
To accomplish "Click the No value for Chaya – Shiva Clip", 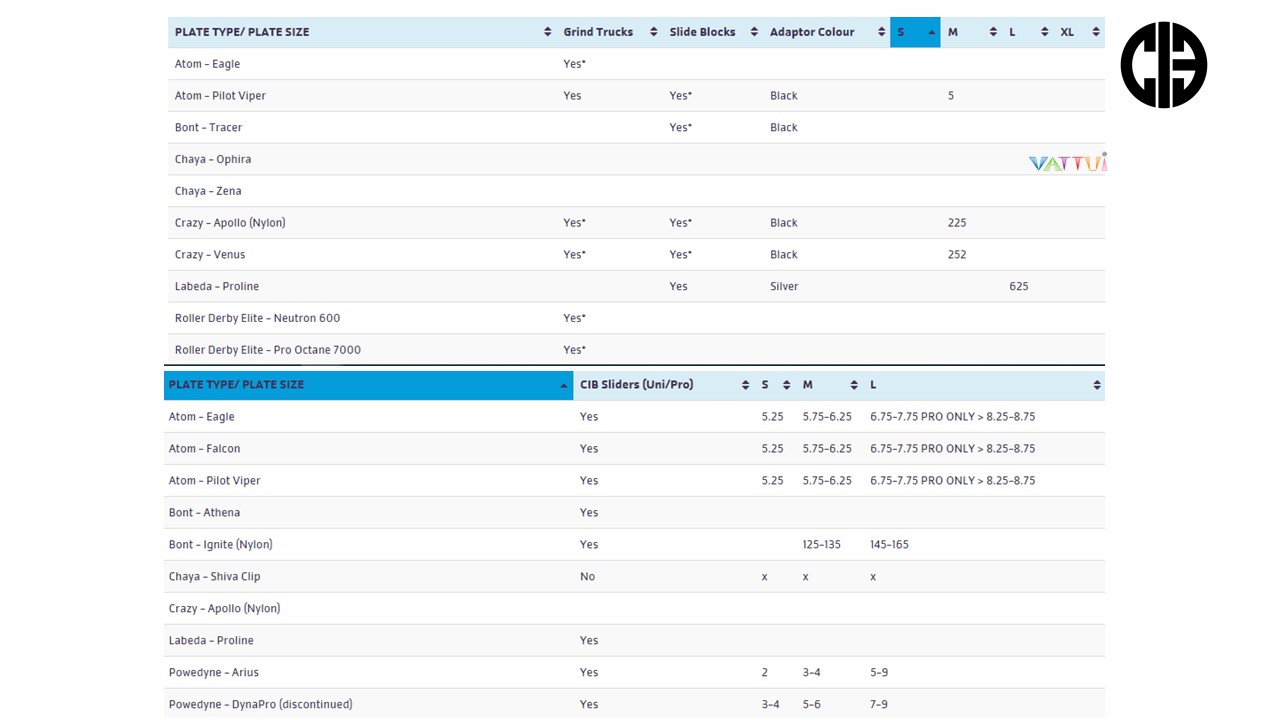I will (x=587, y=577).
